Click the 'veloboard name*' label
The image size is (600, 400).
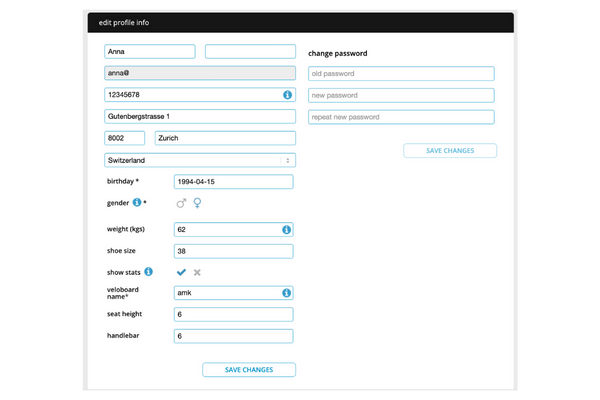pos(123,293)
